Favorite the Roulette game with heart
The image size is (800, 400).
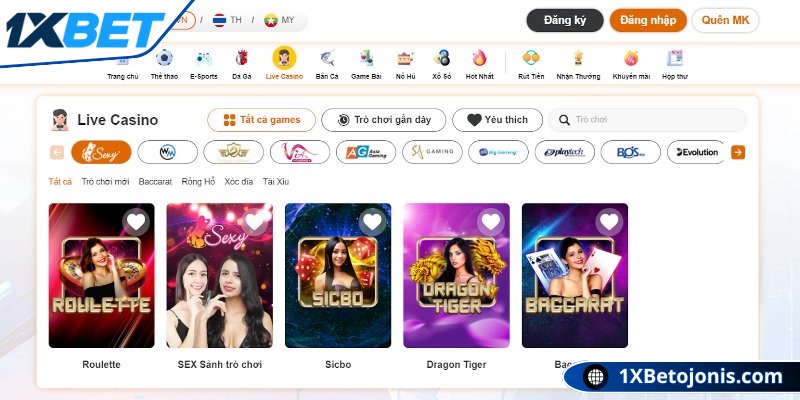click(x=136, y=222)
